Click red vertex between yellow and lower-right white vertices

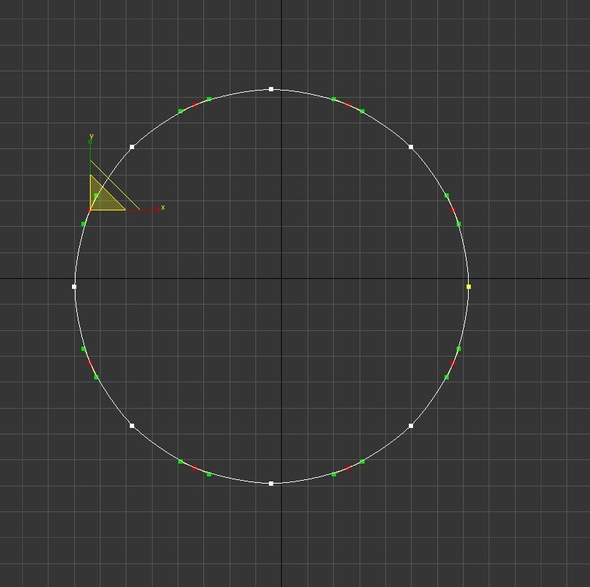pos(453,363)
